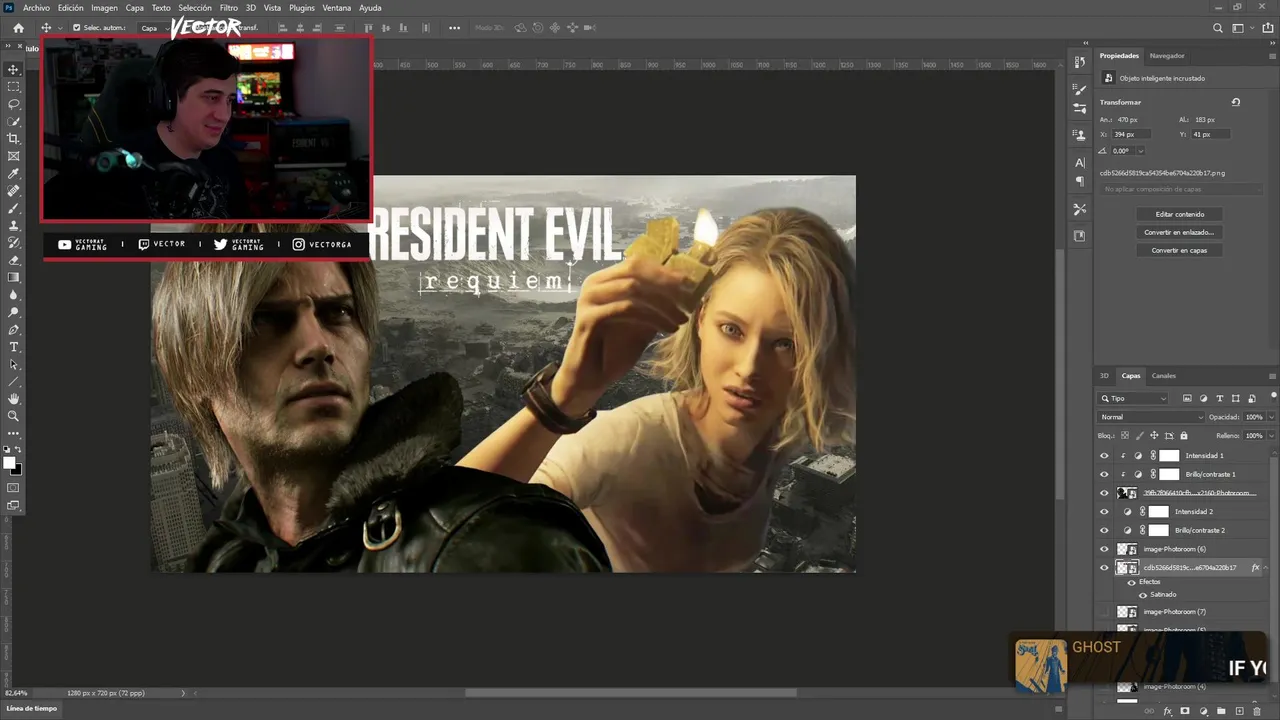
Task: Switch to the 3D panel tab
Action: point(1105,376)
